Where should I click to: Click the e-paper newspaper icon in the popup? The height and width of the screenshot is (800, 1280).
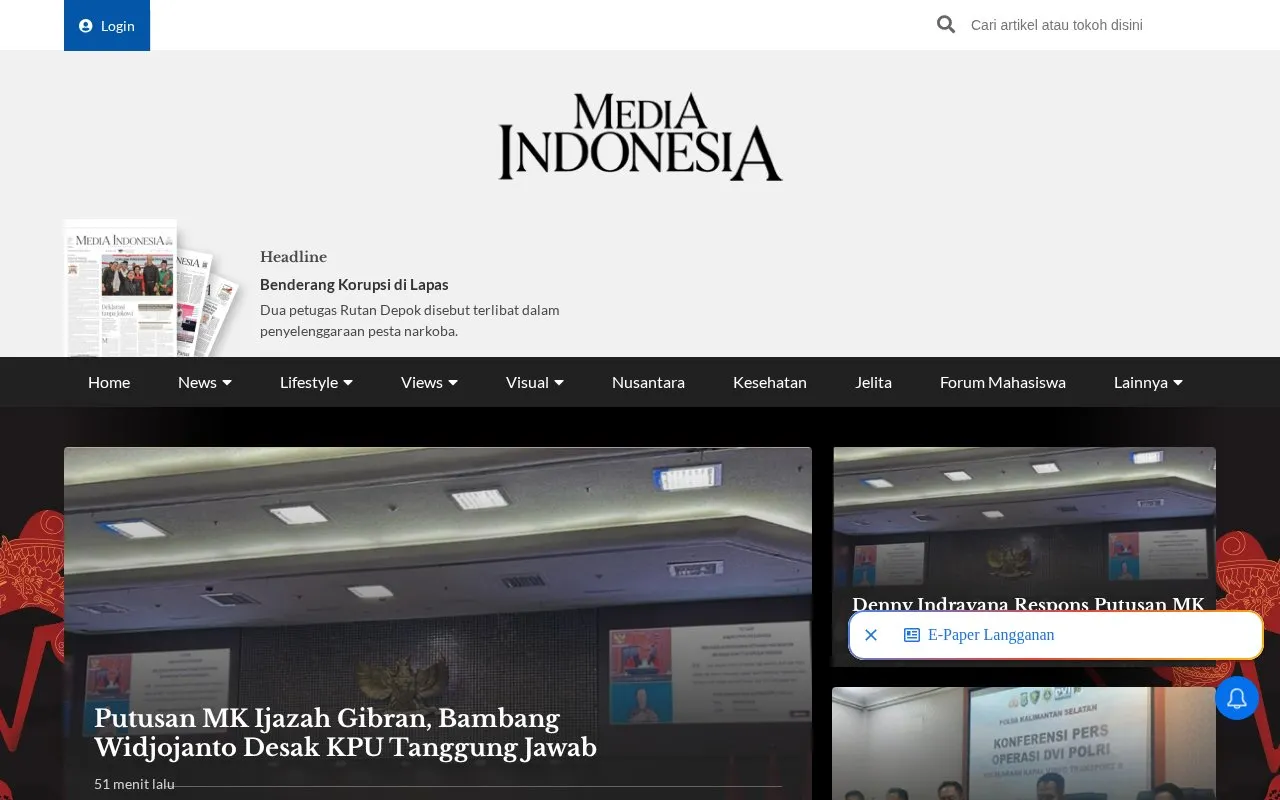point(912,635)
